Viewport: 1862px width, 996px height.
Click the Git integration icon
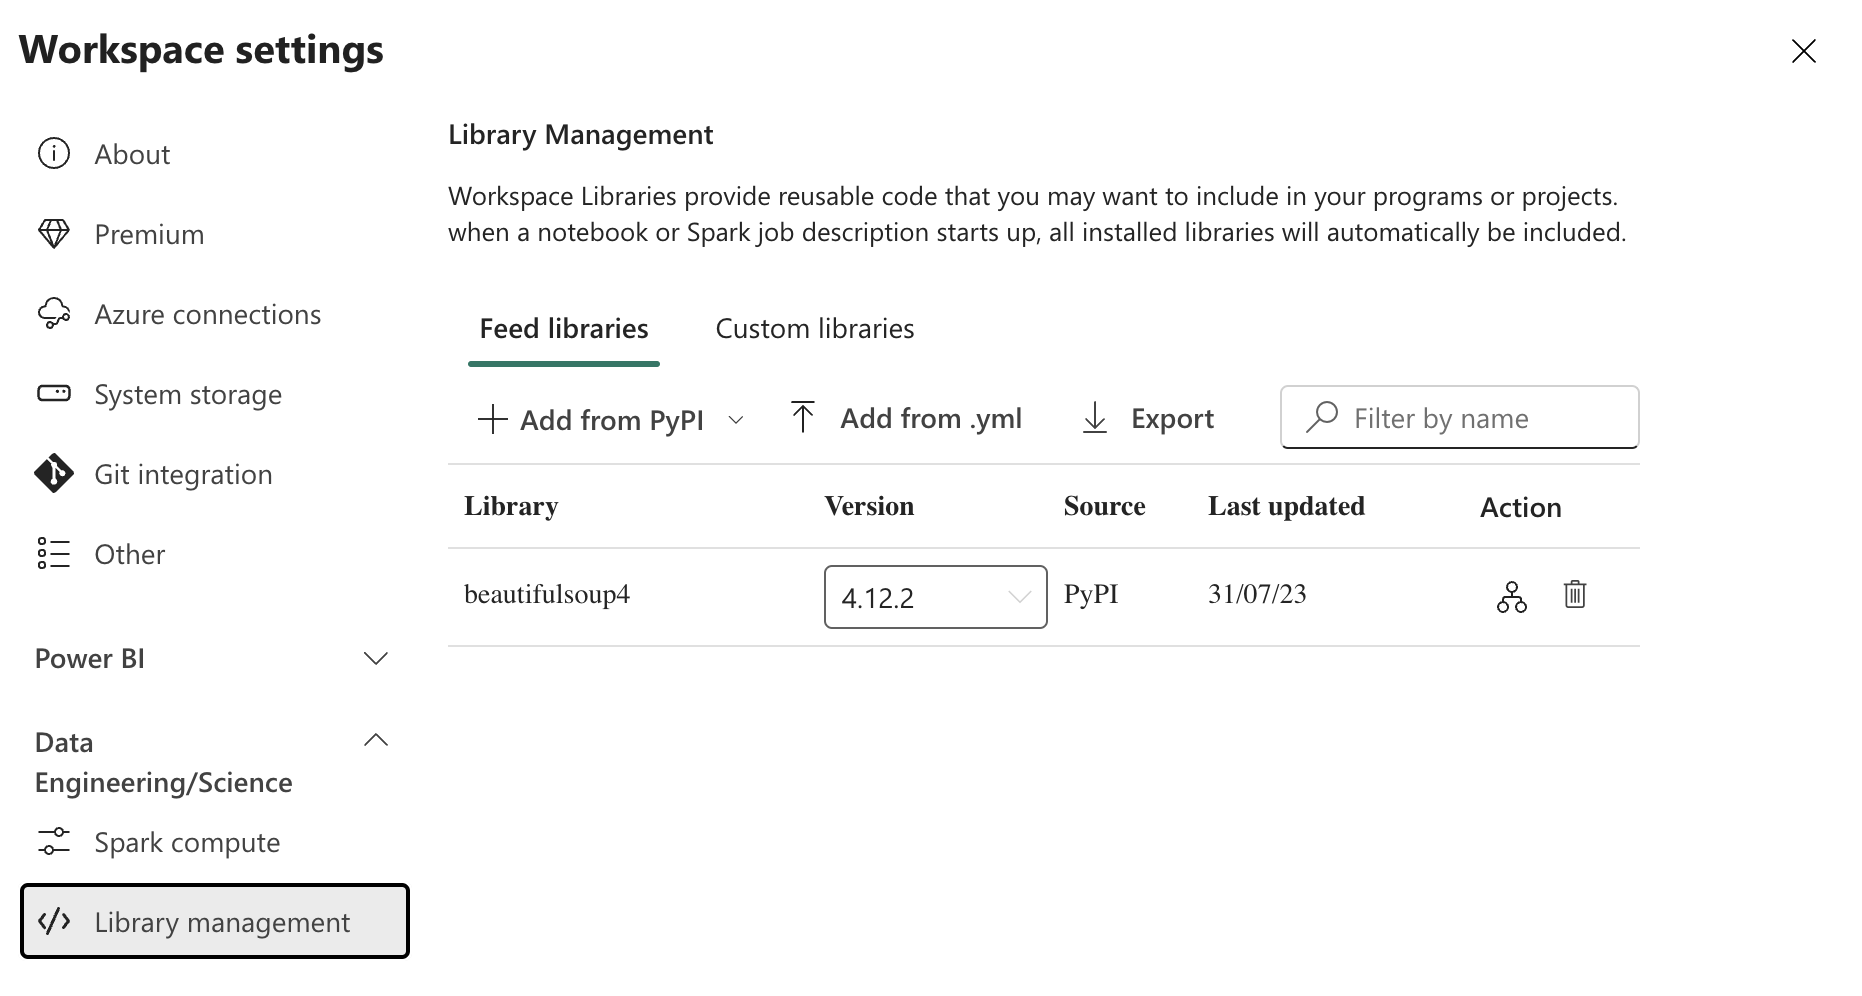pyautogui.click(x=54, y=474)
